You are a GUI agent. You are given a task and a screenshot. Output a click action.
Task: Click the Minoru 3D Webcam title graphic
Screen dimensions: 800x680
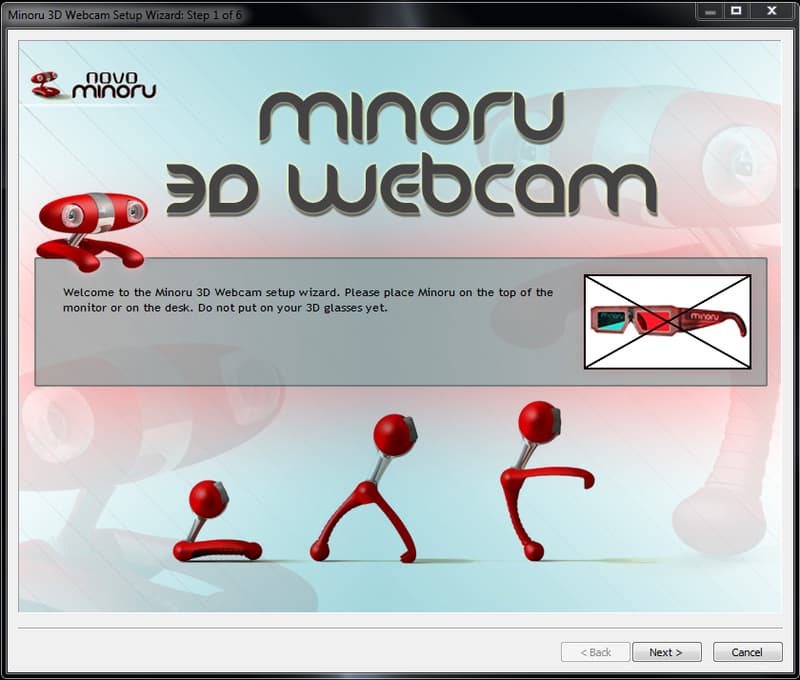pyautogui.click(x=411, y=153)
